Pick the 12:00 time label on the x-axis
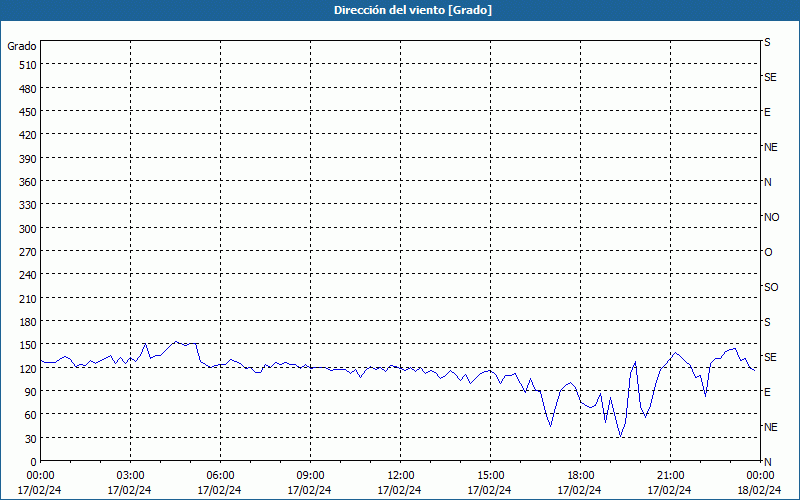800x500 pixels. (401, 476)
